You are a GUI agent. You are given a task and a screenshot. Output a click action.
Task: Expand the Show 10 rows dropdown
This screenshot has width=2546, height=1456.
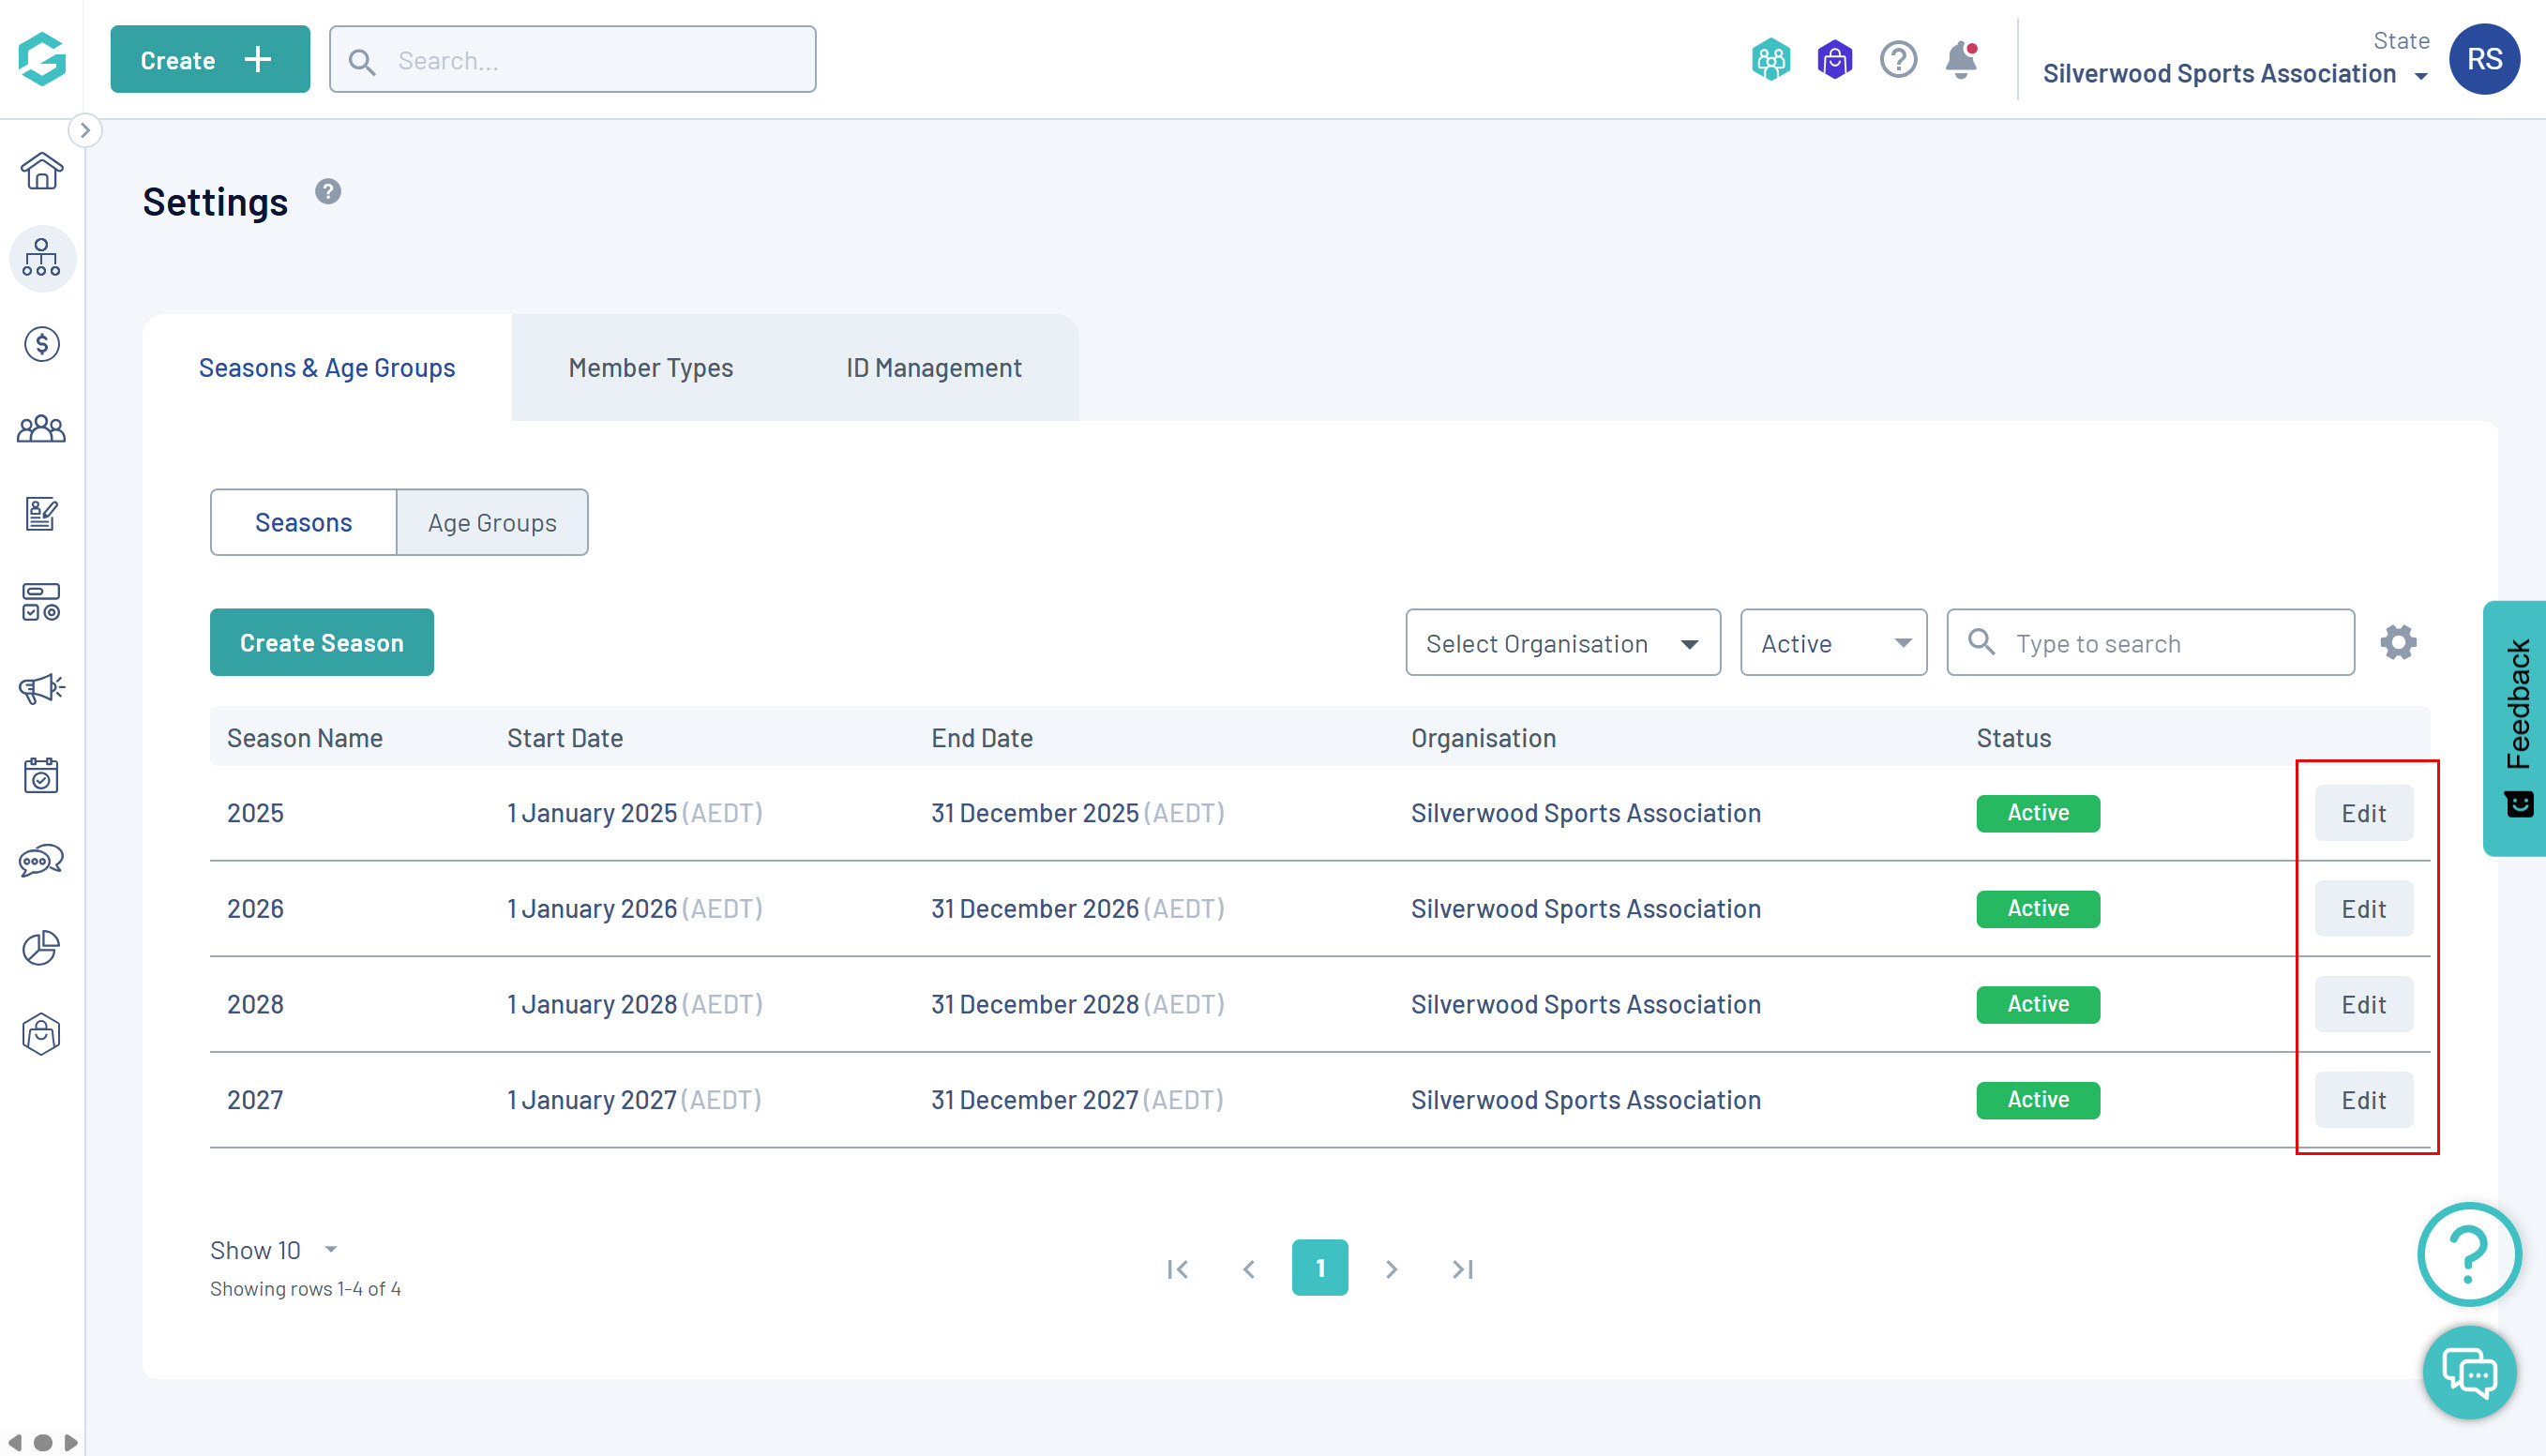273,1250
